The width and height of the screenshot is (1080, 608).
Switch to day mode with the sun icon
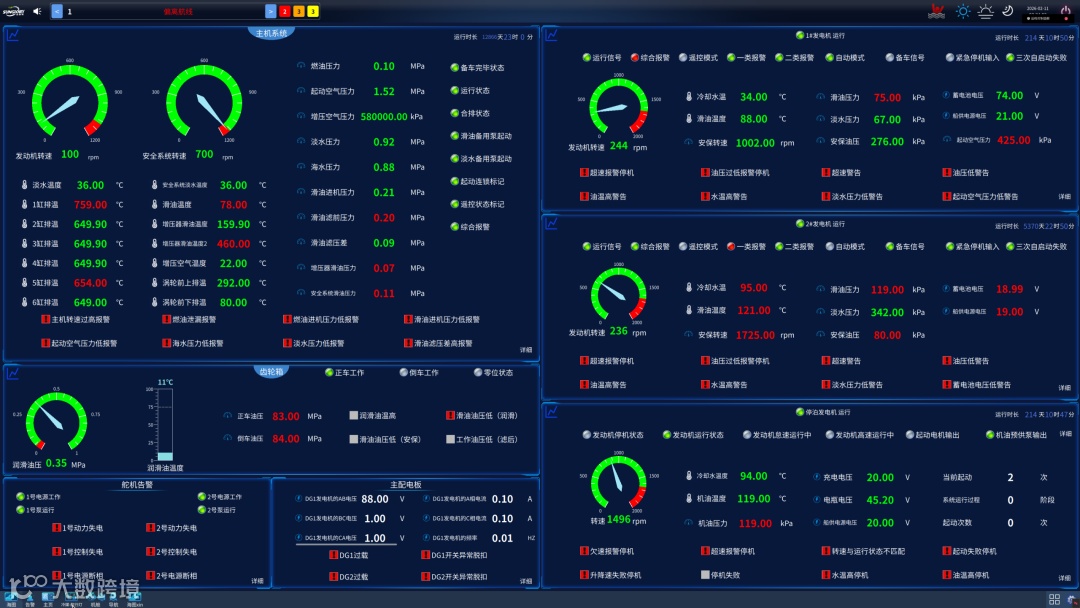(962, 11)
